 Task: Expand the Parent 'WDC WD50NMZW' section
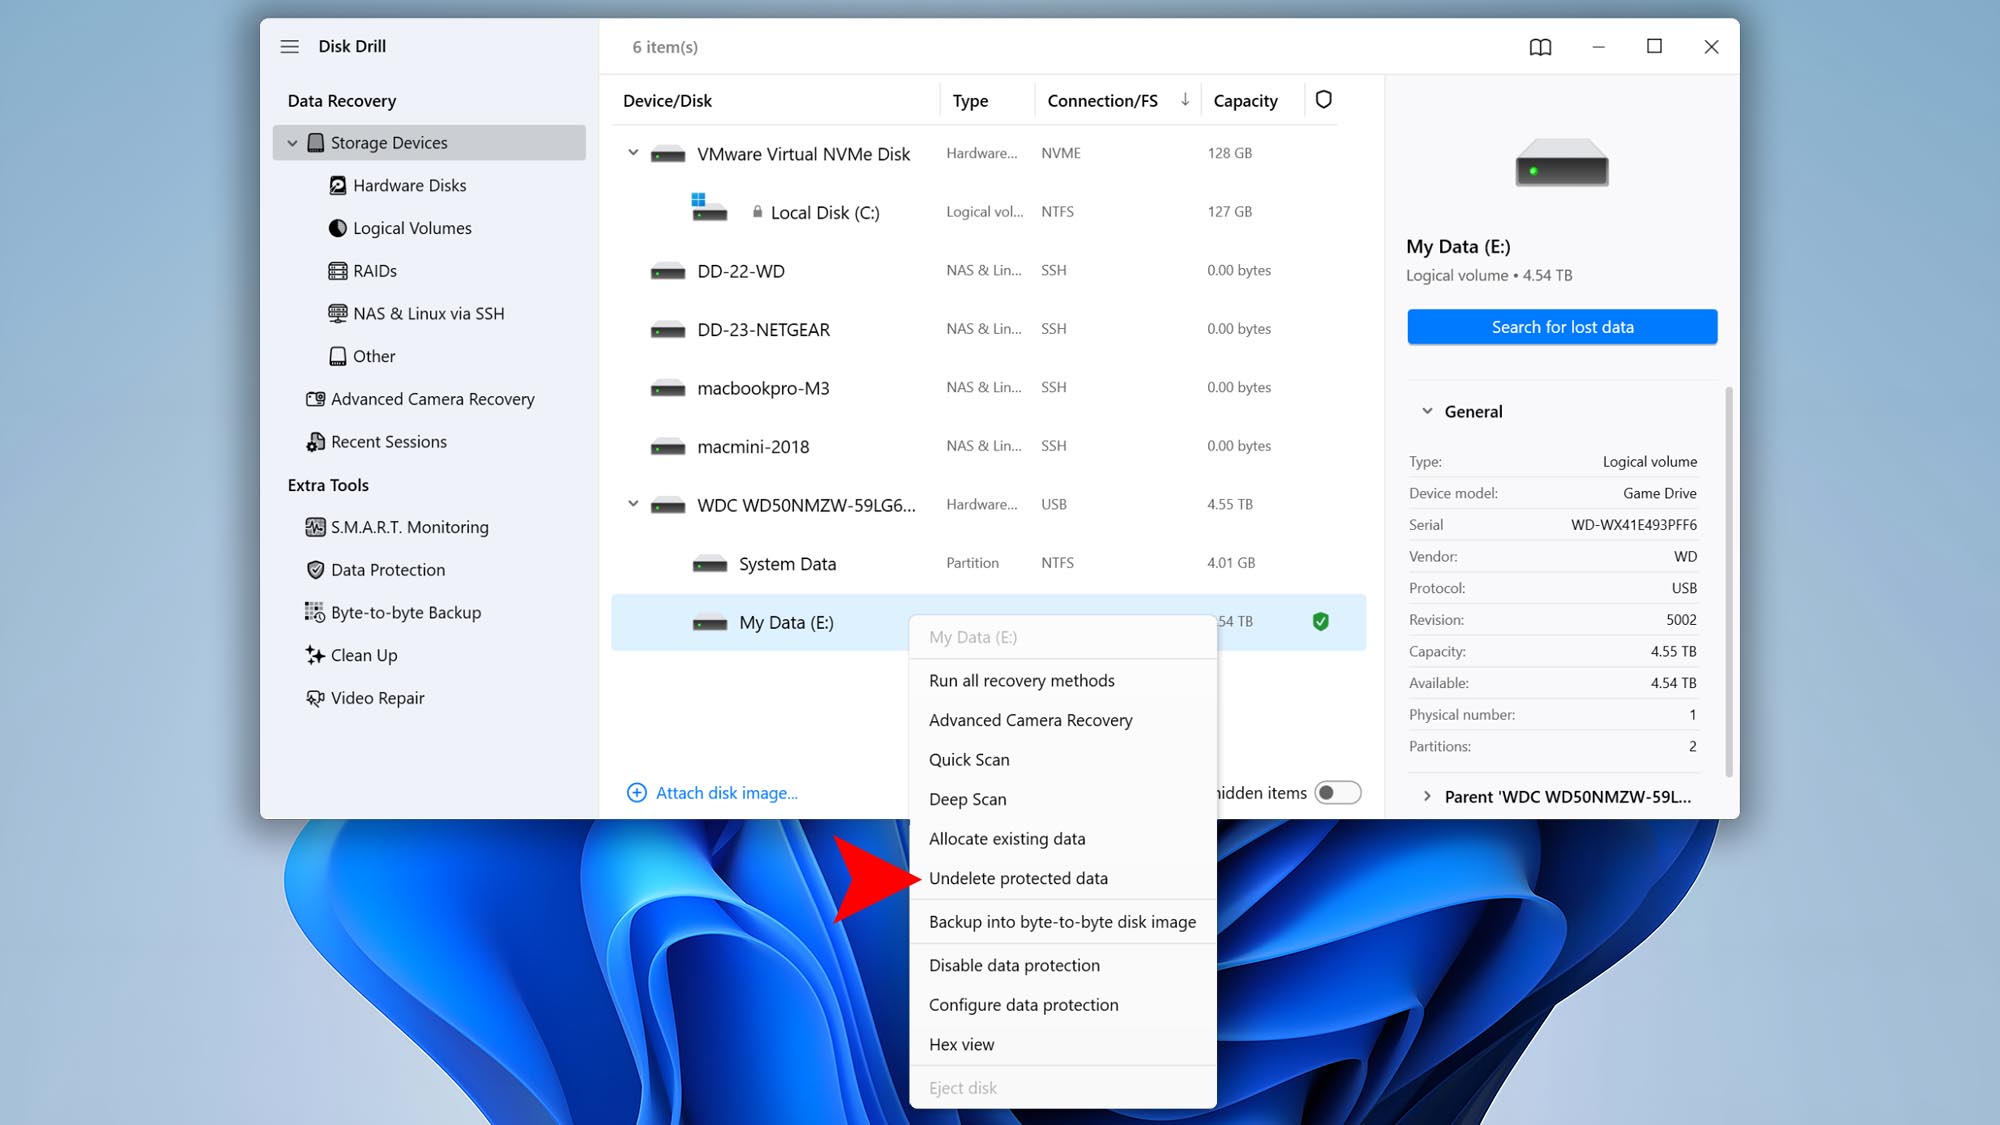pyautogui.click(x=1427, y=797)
